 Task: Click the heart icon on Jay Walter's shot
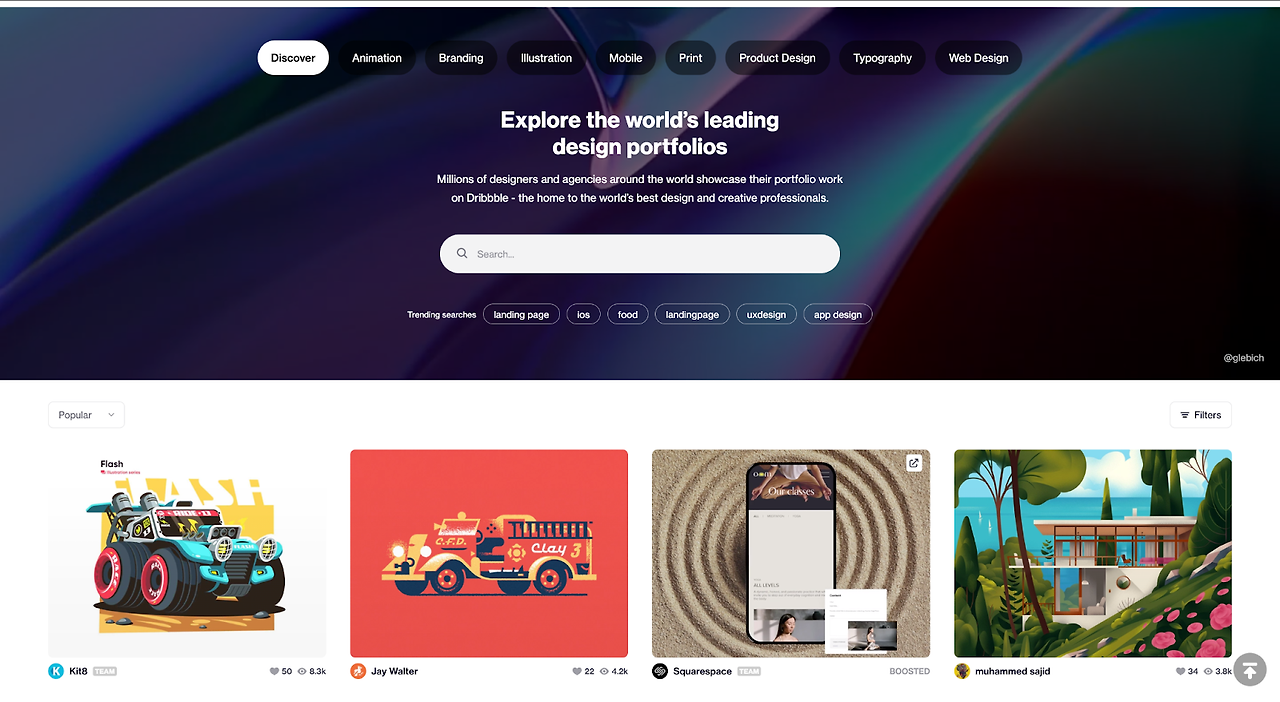point(577,672)
